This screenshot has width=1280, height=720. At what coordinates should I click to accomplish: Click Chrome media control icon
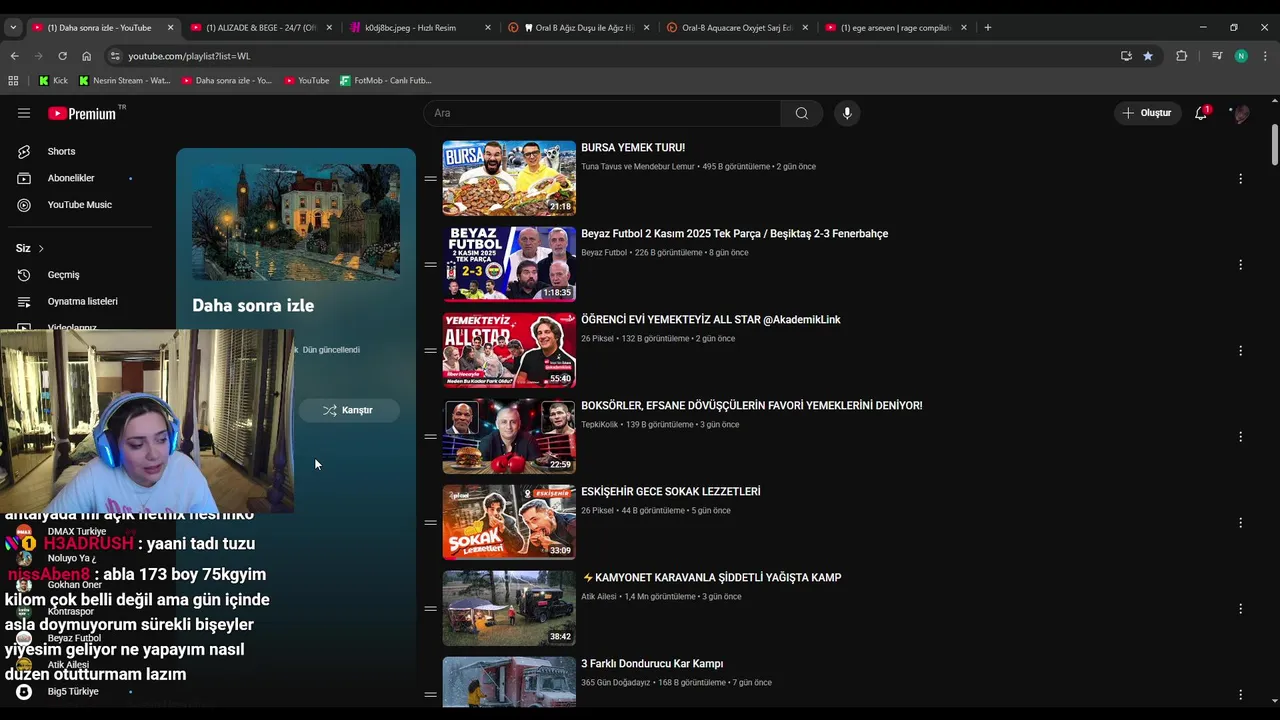click(1216, 56)
